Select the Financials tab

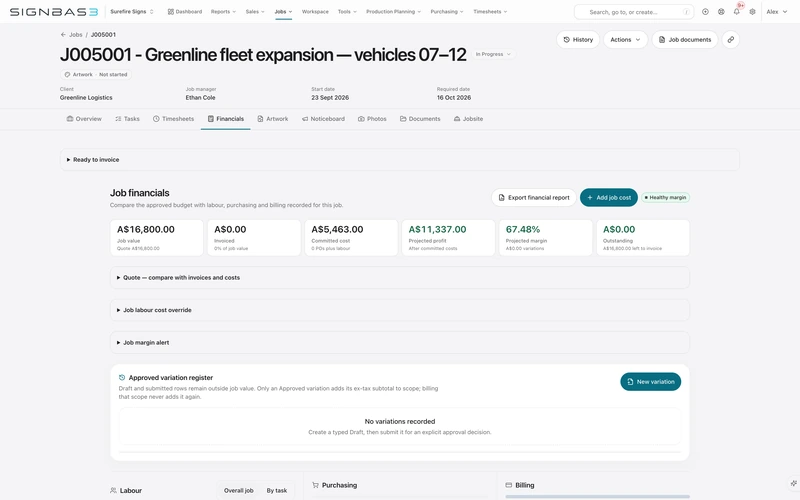[226, 119]
